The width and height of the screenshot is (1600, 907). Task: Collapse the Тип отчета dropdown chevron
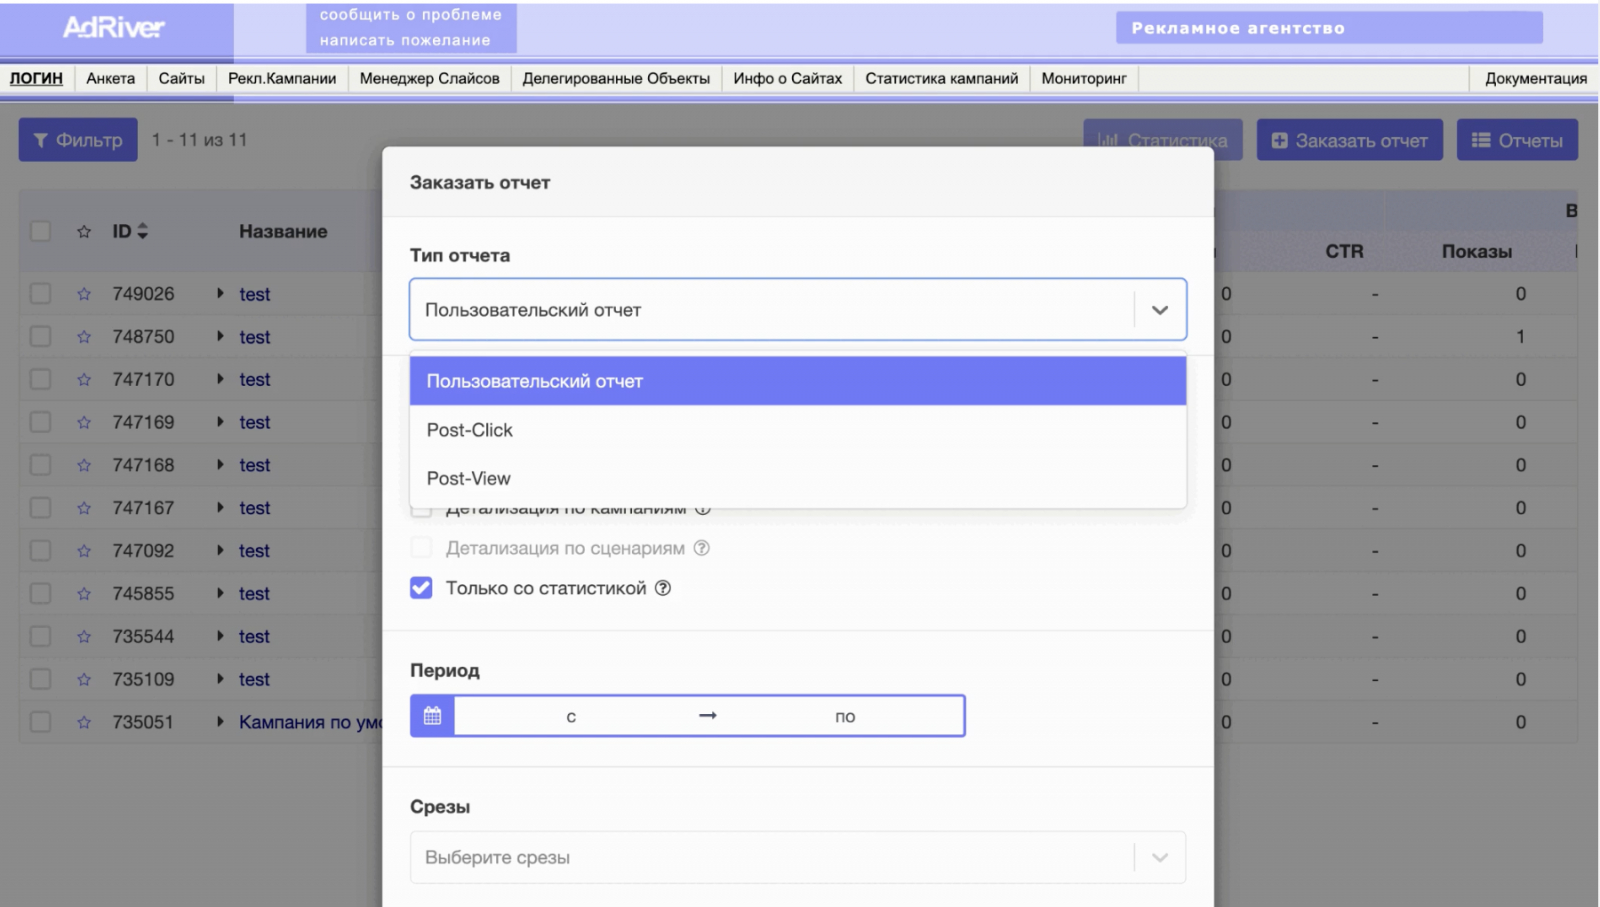point(1160,310)
